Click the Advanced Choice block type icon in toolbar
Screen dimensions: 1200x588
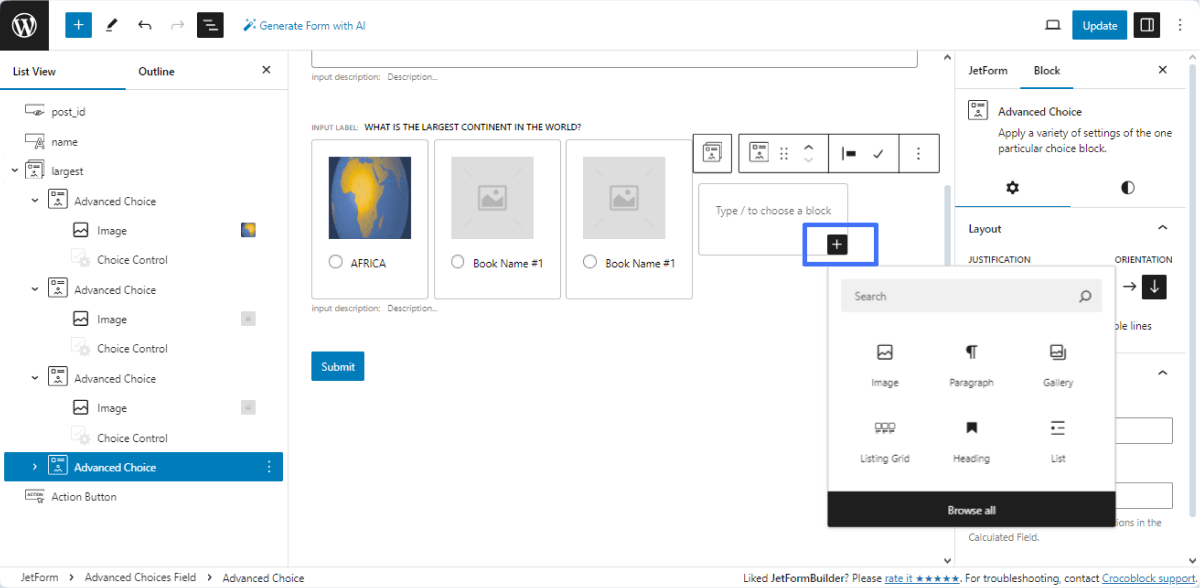tap(759, 153)
